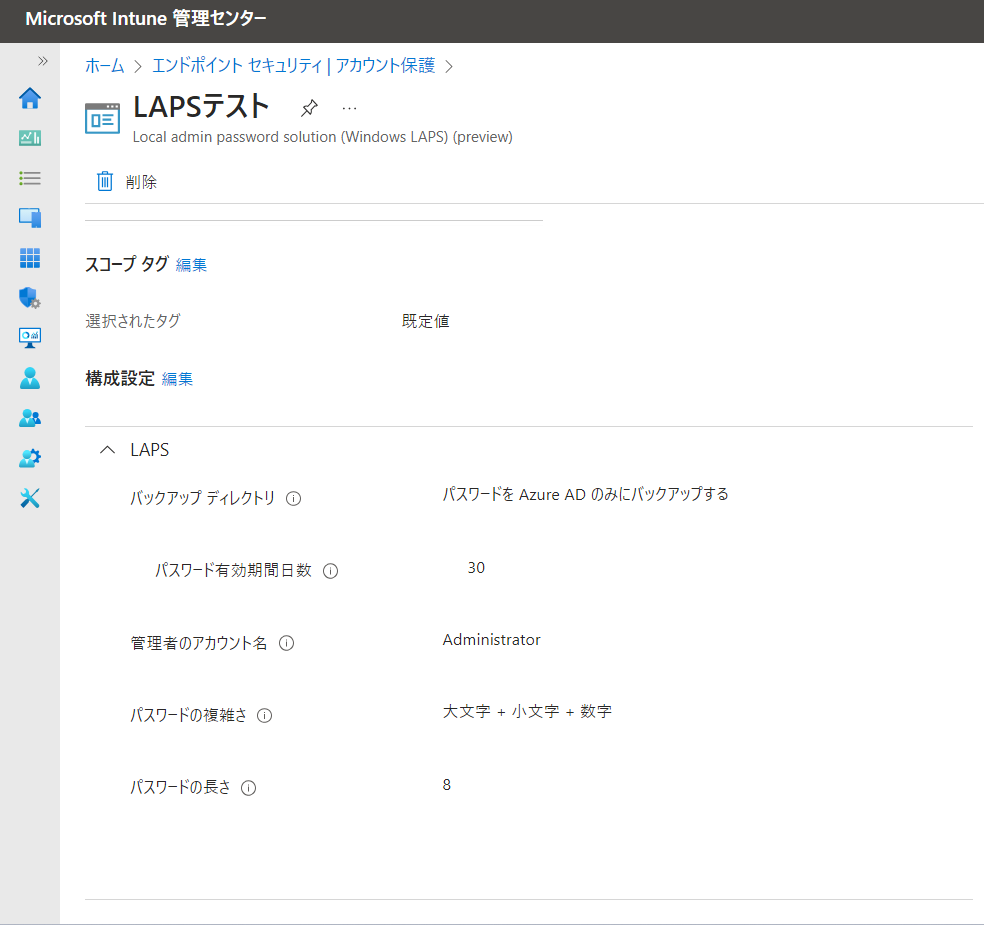Show info for パスワードの複雑さ
This screenshot has width=984, height=925.
265,716
